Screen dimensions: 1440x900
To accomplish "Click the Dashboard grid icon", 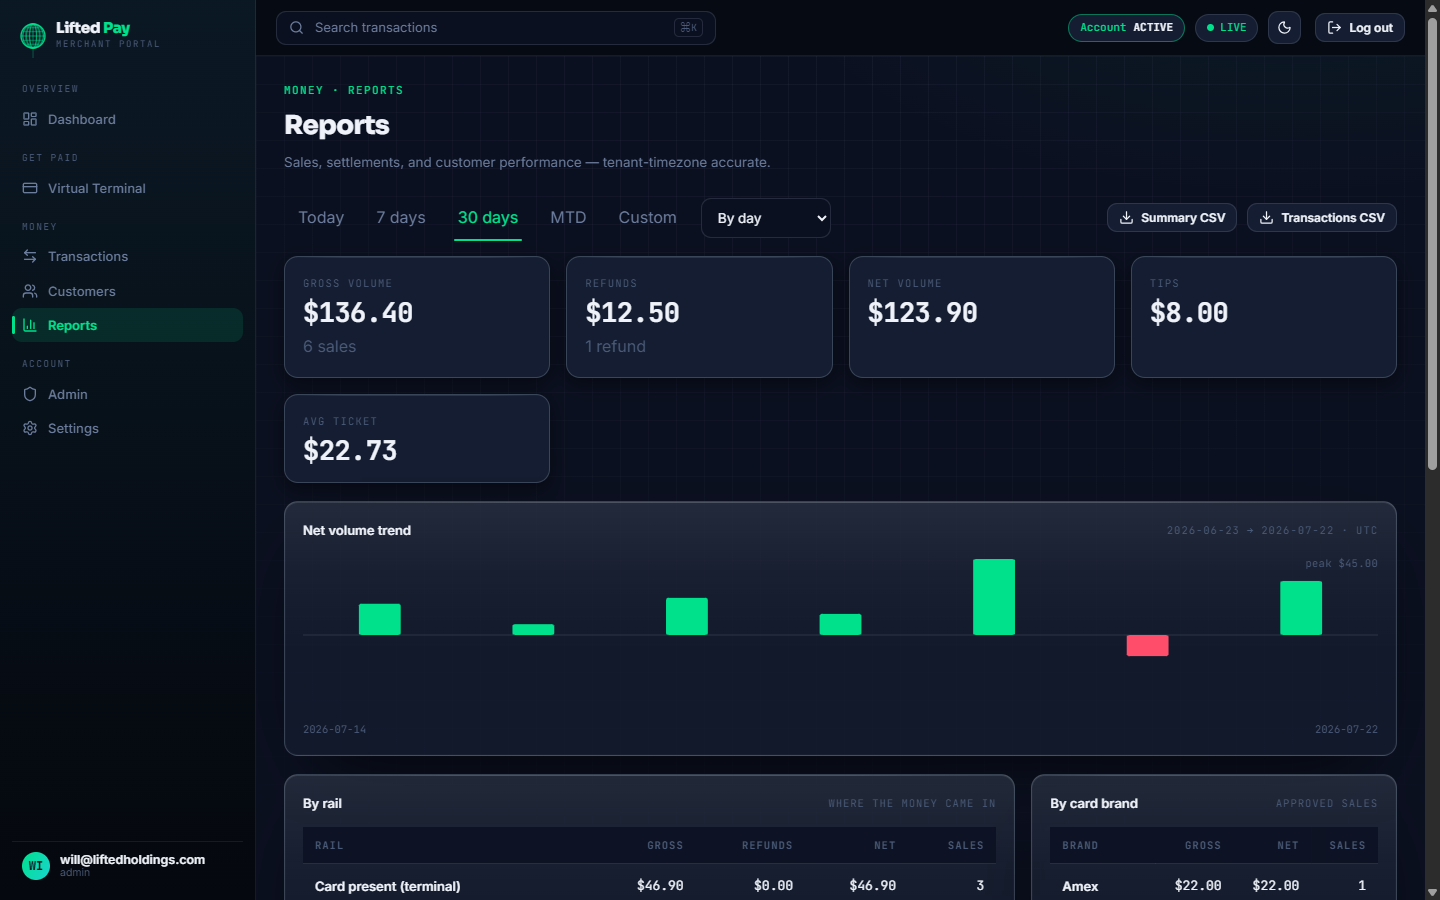I will 30,119.
